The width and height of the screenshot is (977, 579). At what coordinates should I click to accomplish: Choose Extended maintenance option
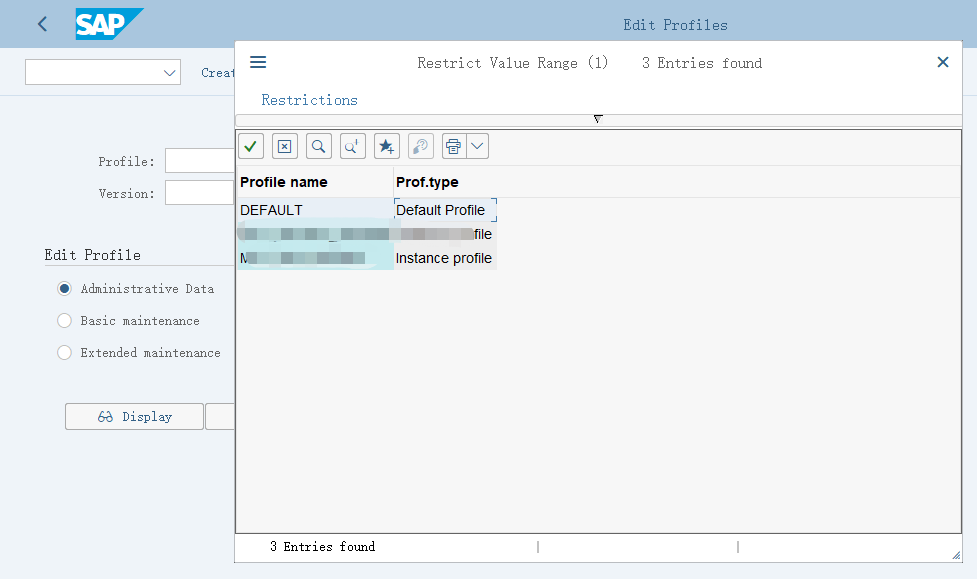pos(65,353)
